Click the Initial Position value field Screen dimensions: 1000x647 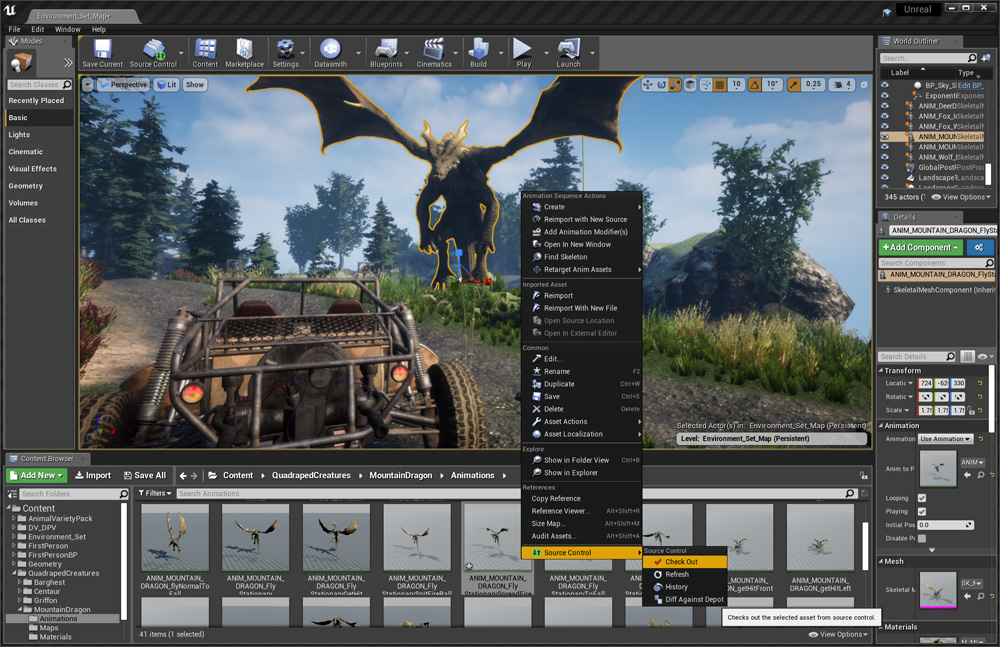point(946,525)
